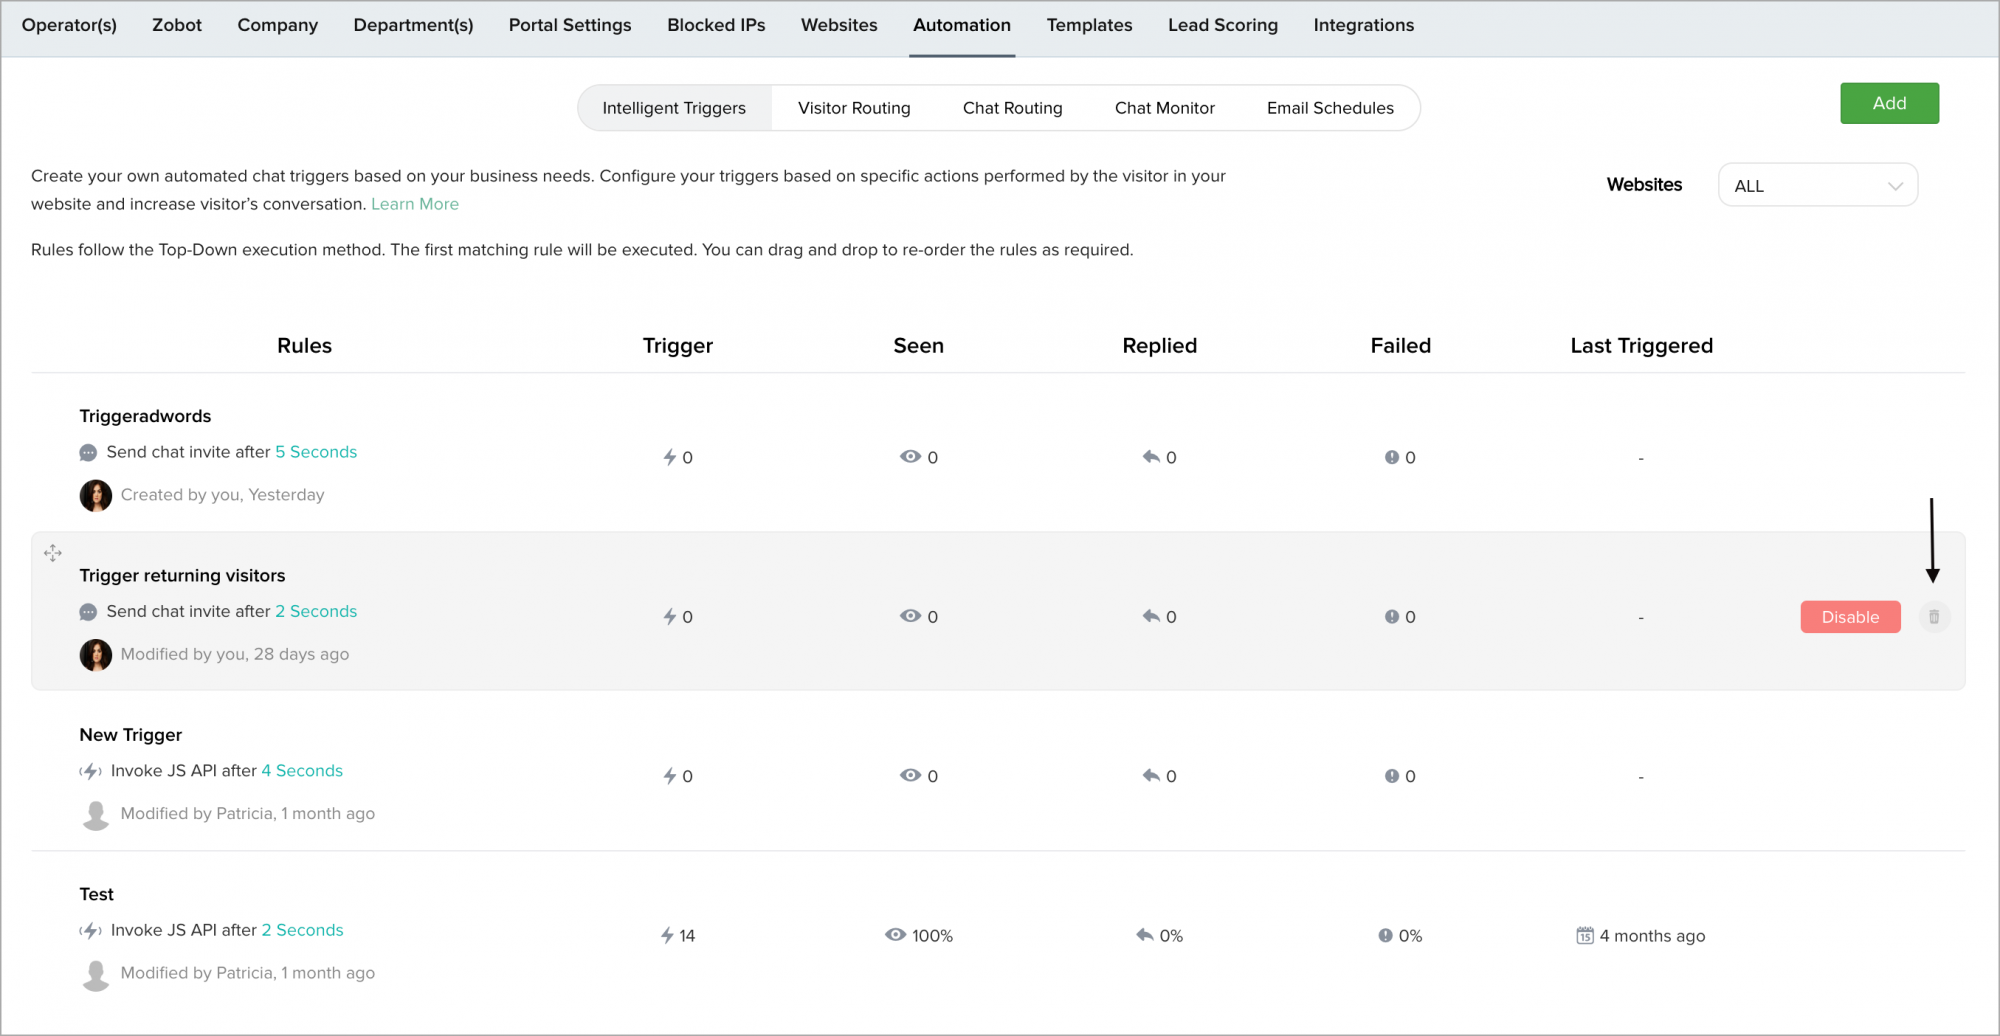Open the Zobot menu item
Image resolution: width=2000 pixels, height=1036 pixels.
[x=177, y=25]
